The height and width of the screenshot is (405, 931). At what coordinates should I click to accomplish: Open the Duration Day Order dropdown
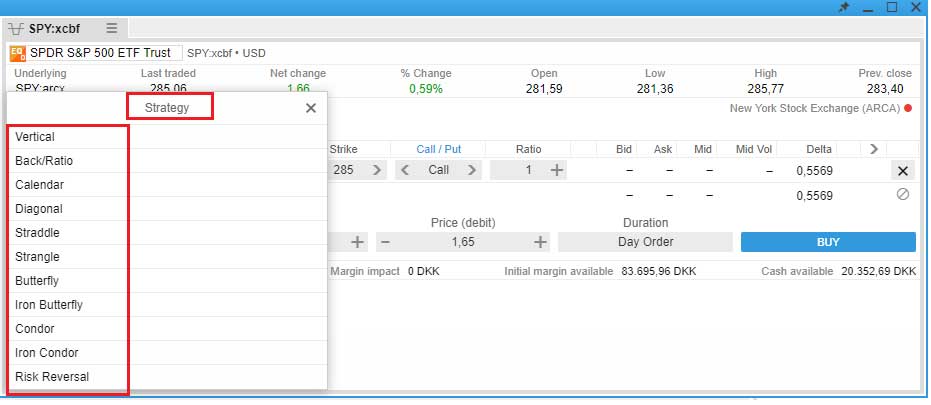645,242
